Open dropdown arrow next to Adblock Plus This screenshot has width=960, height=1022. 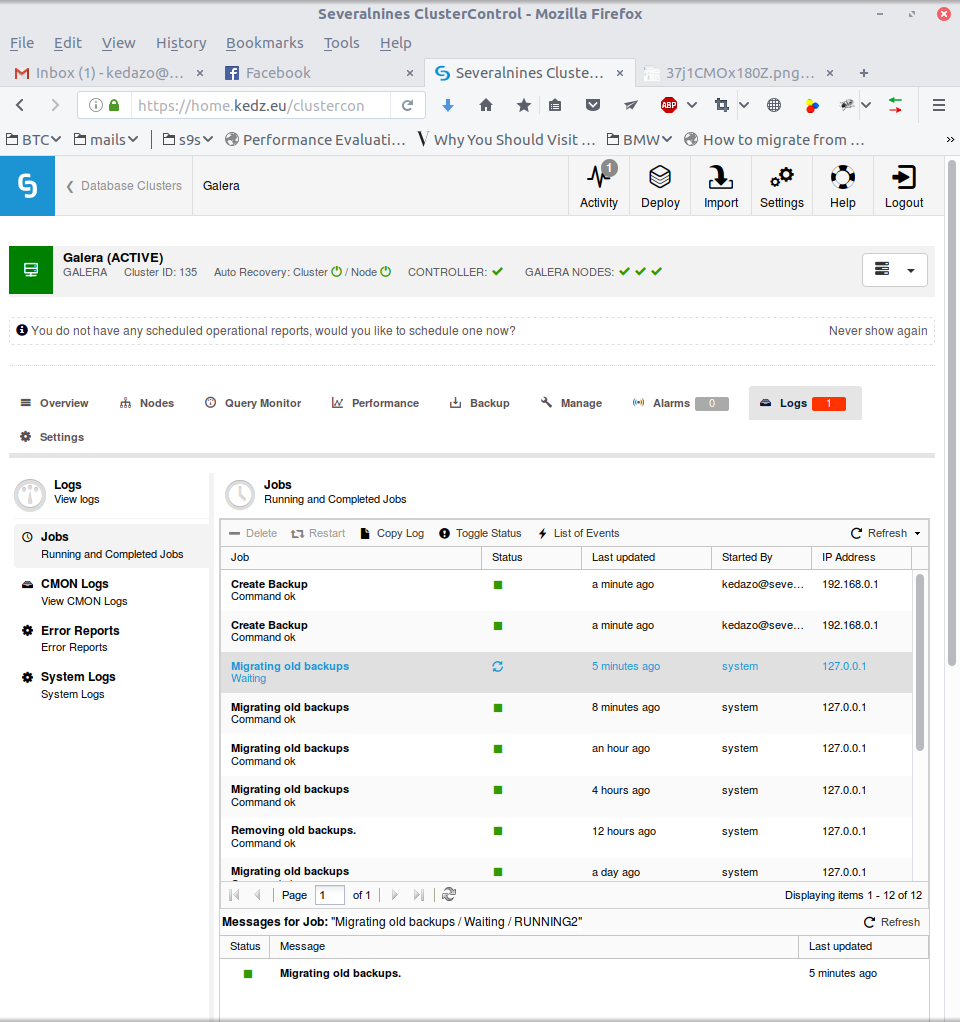692,106
